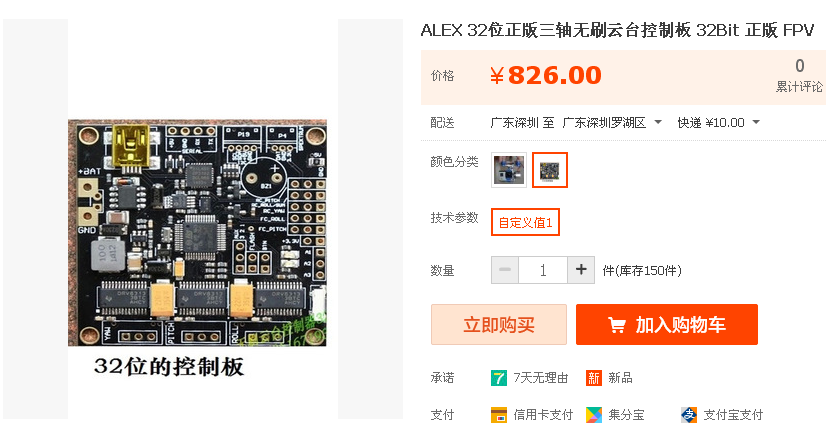Expand the destination 广东深圳罗湖区 dropdown
This screenshot has width=826, height=431.
[612, 123]
